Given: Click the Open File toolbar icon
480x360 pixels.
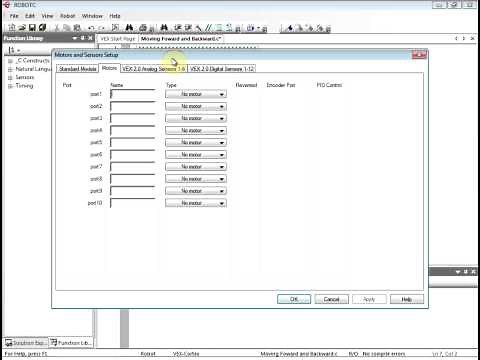Looking at the screenshot, I should tap(22, 28).
